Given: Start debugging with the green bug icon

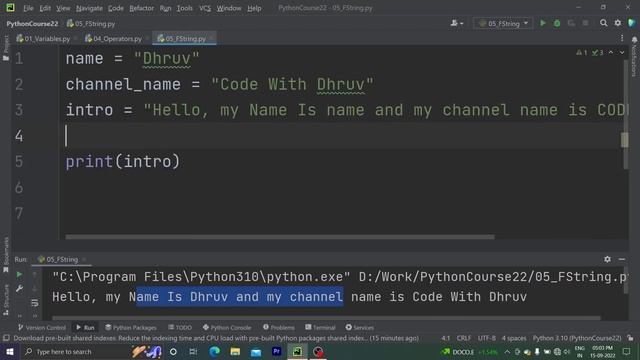Looking at the screenshot, I should pyautogui.click(x=557, y=23).
